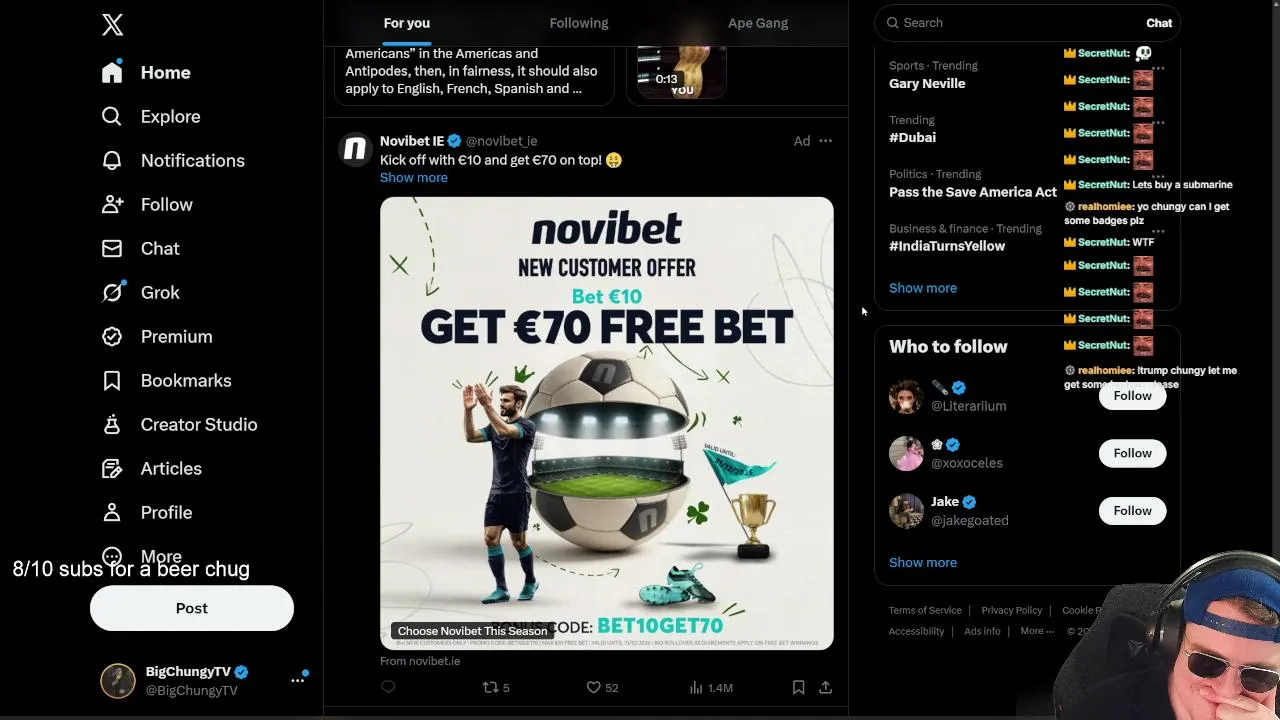Expand Show more under Novibet text
Screen dimensions: 1280x720
coord(413,177)
